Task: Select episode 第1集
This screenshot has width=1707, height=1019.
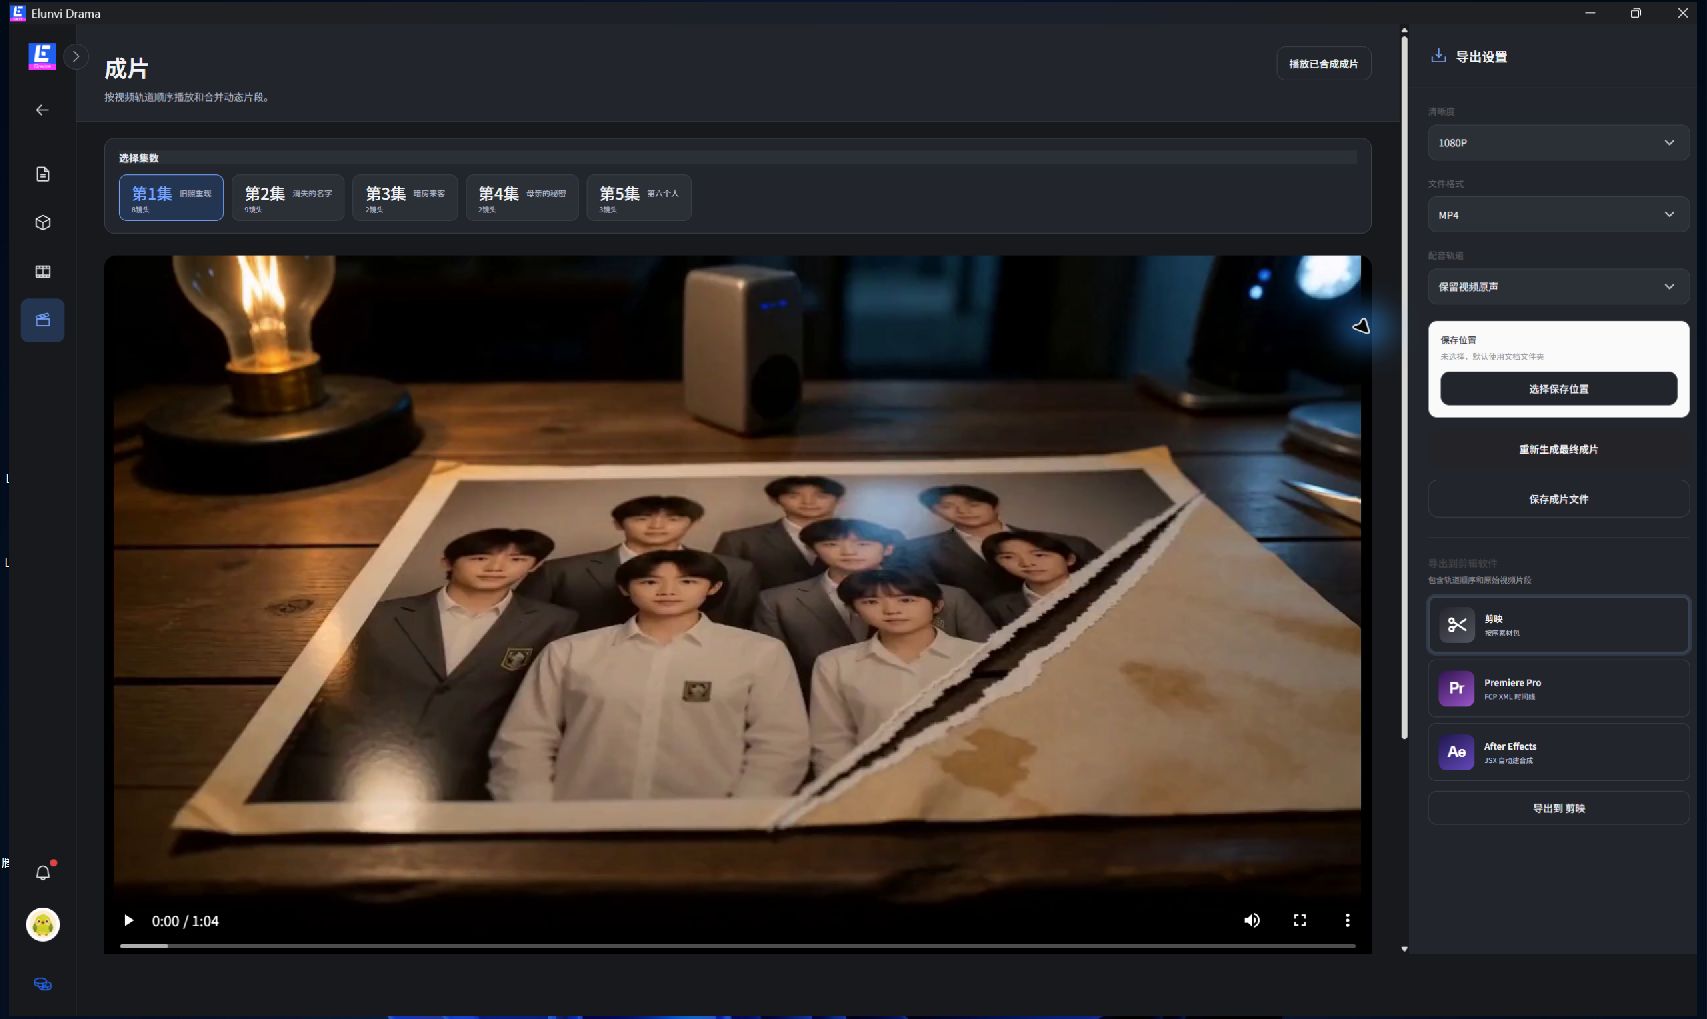Action: click(171, 197)
